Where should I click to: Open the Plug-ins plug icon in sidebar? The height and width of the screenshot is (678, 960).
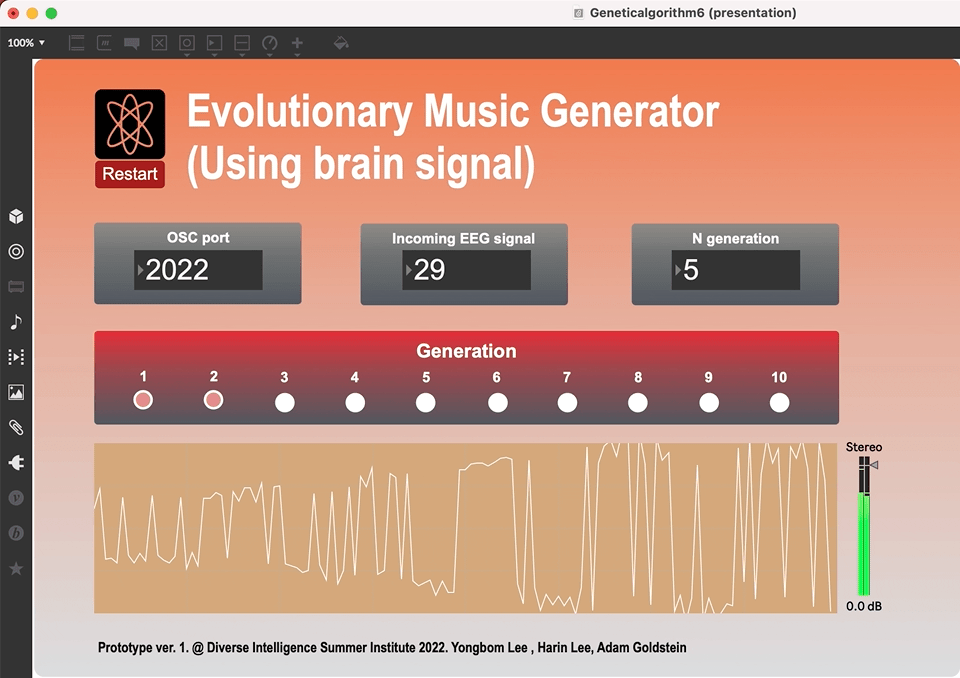pos(16,463)
